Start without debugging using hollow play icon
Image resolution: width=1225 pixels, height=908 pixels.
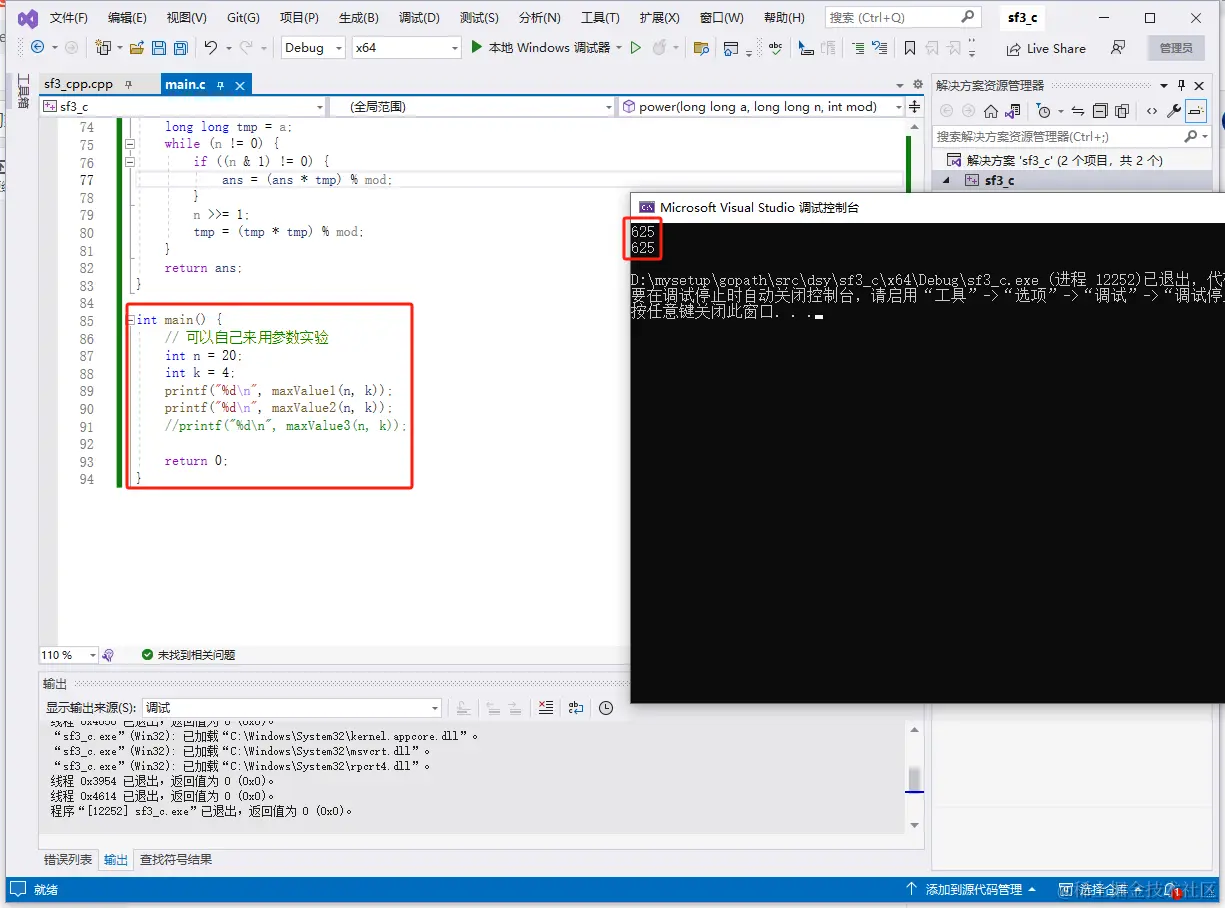(x=635, y=47)
